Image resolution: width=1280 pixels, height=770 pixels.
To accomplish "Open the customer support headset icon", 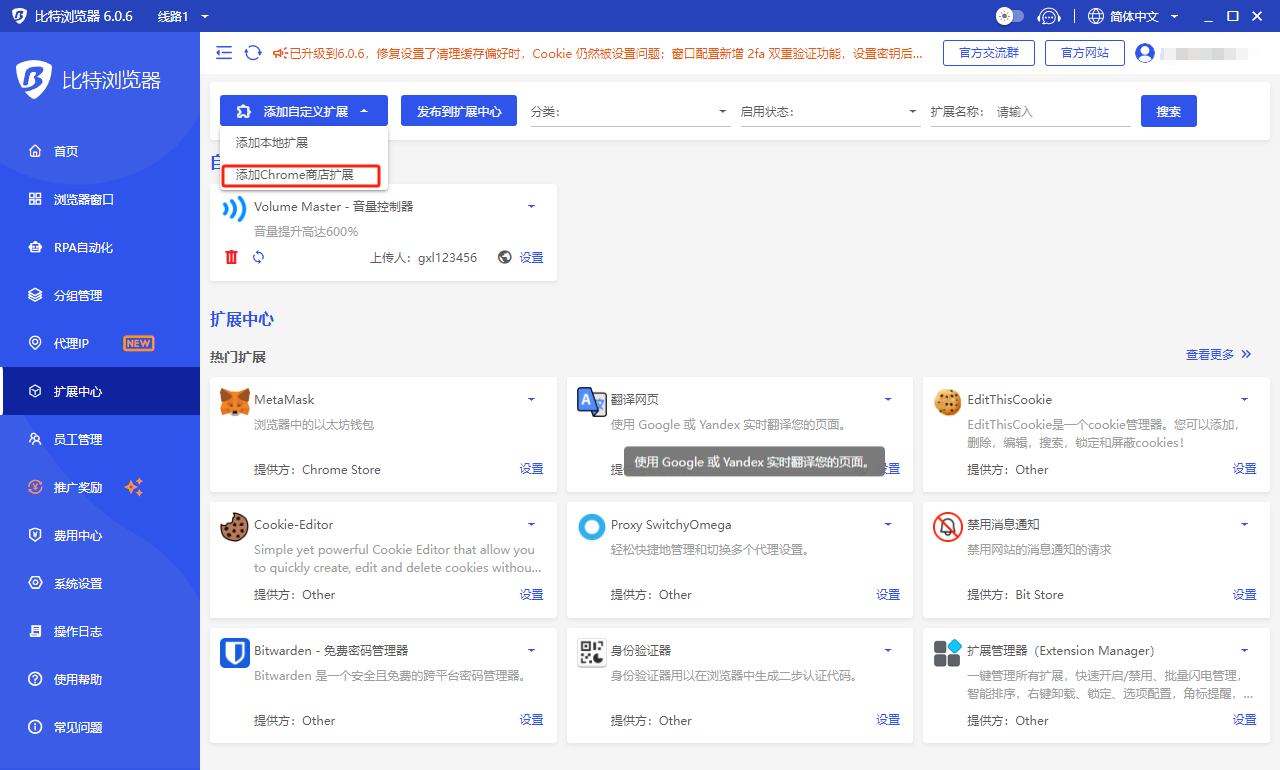I will [1049, 16].
